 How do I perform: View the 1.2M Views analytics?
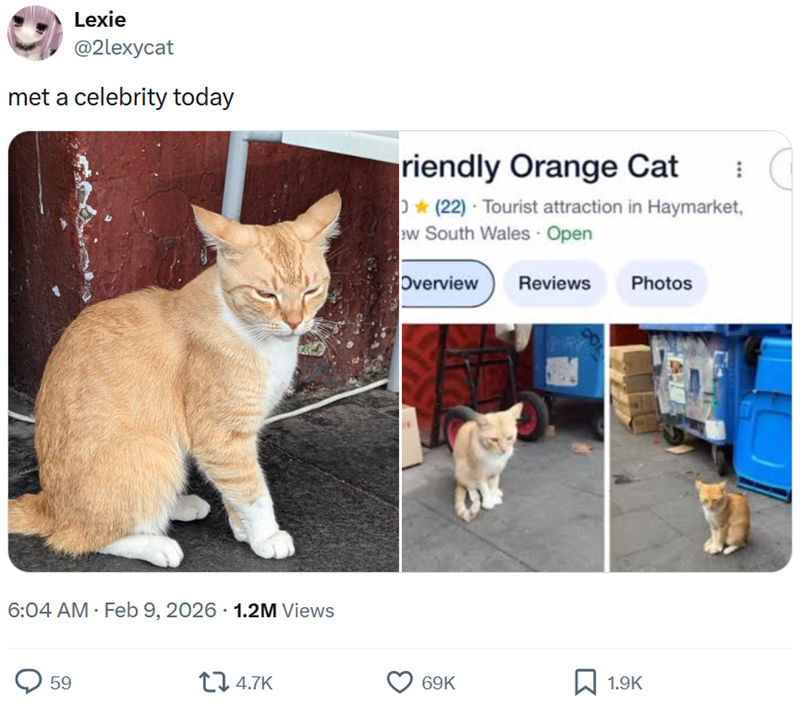coord(283,610)
